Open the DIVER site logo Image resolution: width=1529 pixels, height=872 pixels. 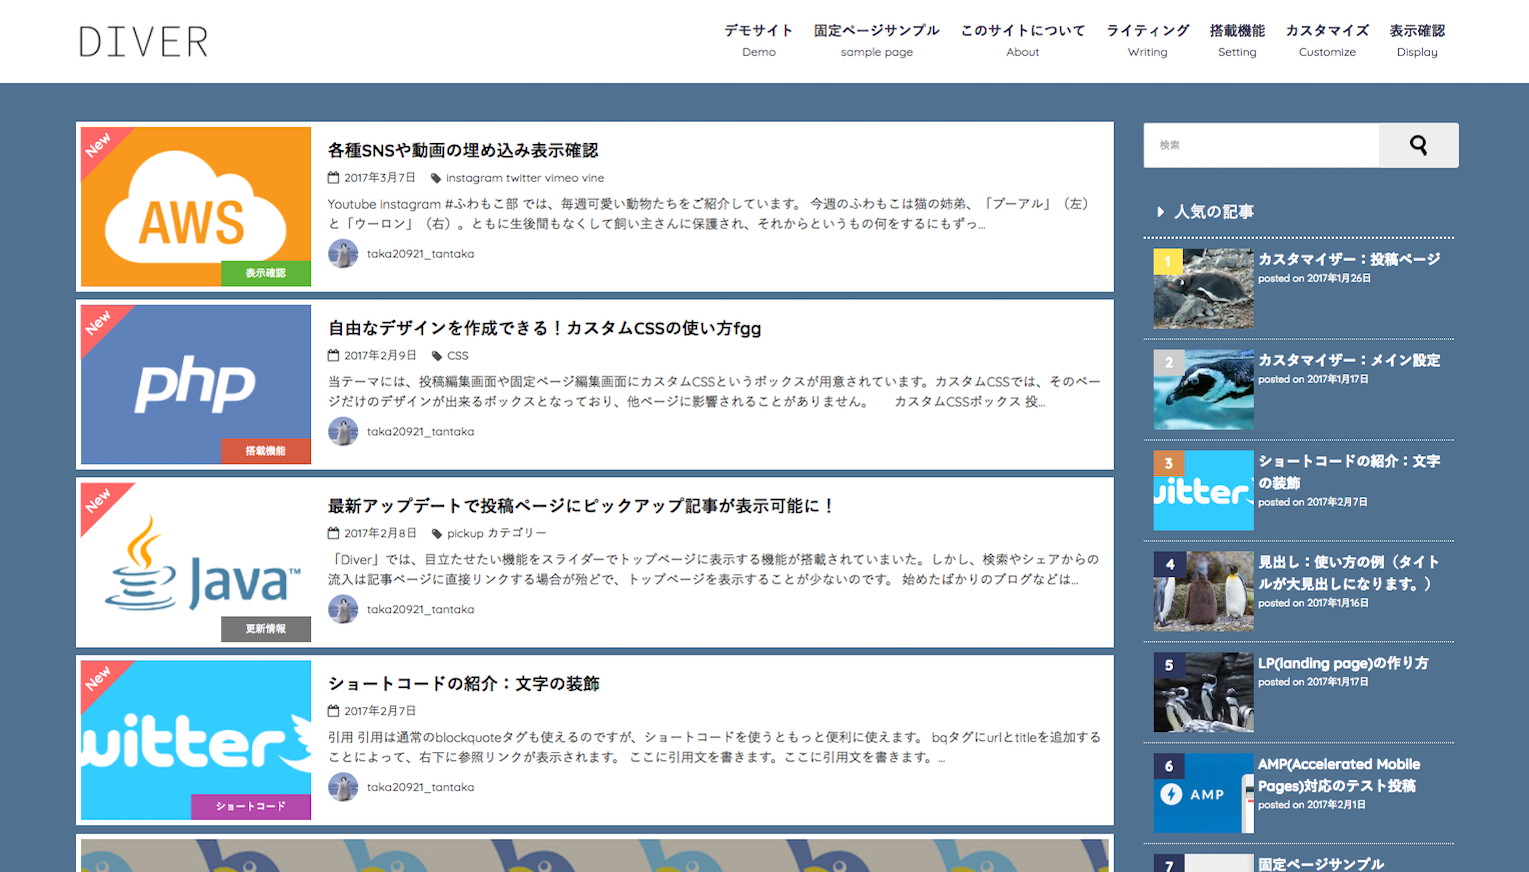coord(144,42)
